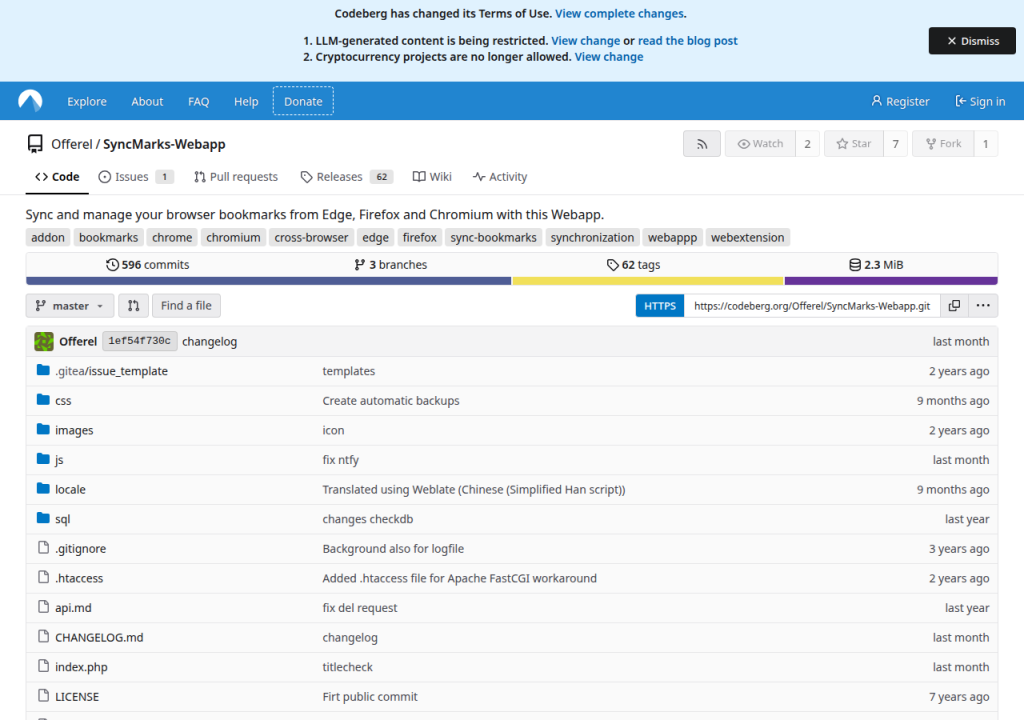Switch to the Releases tab

(x=346, y=176)
